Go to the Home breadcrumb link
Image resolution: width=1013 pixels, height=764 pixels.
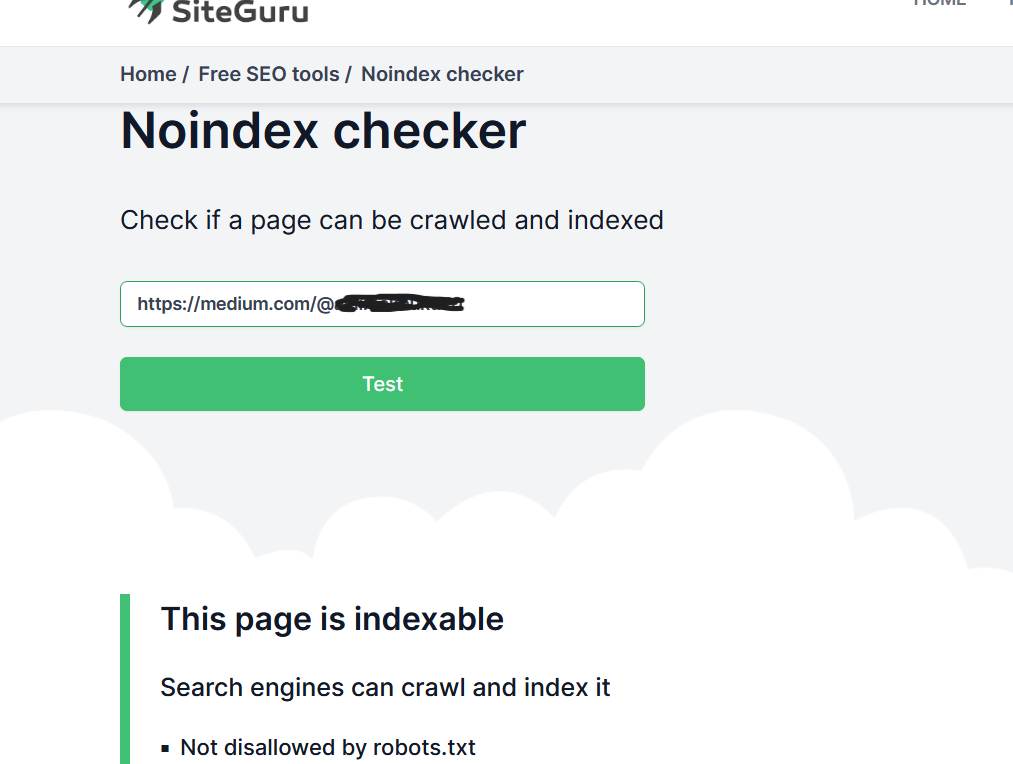click(148, 74)
